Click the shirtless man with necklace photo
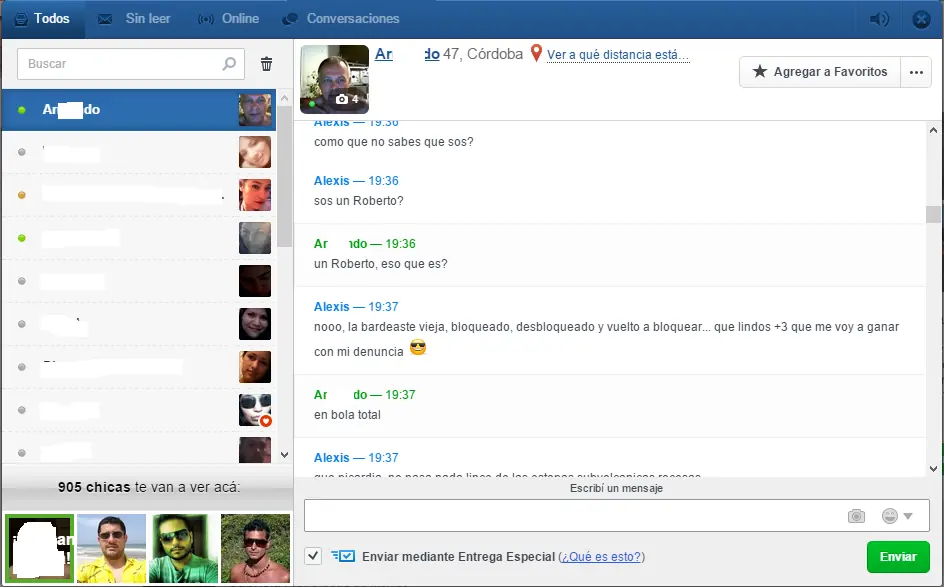The height and width of the screenshot is (587, 944). (255, 548)
